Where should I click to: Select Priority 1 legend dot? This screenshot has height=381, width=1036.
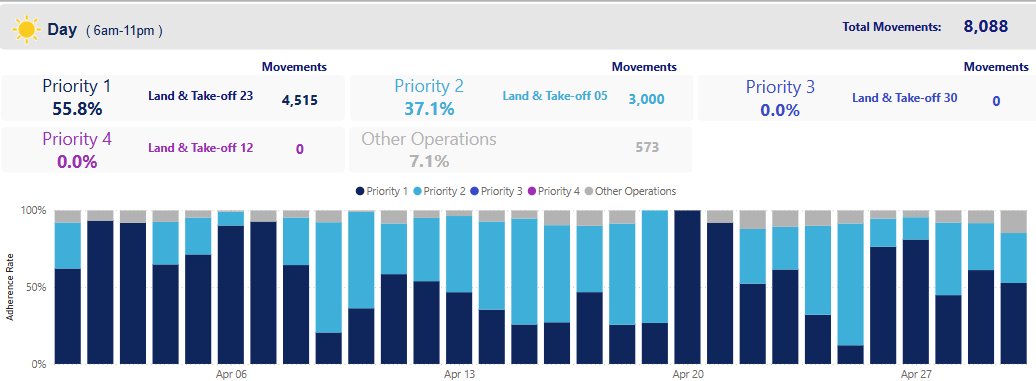pos(359,191)
